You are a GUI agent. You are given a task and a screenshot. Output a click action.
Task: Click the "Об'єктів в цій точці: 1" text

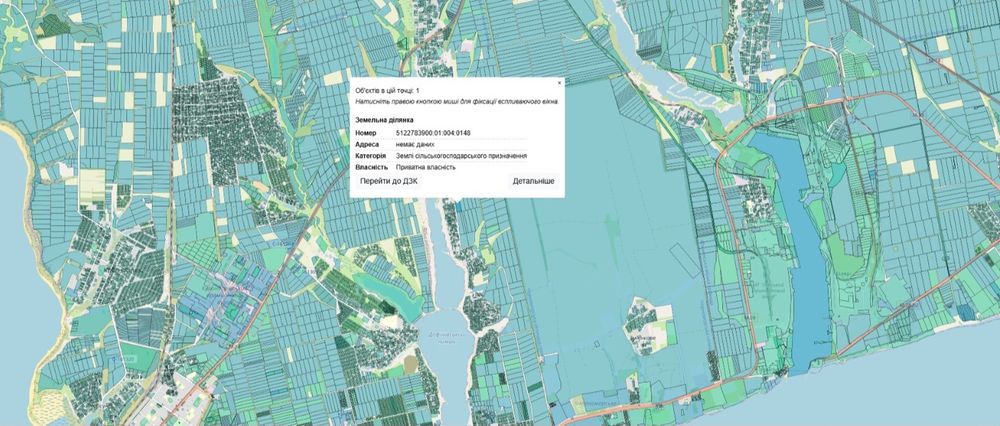point(387,91)
